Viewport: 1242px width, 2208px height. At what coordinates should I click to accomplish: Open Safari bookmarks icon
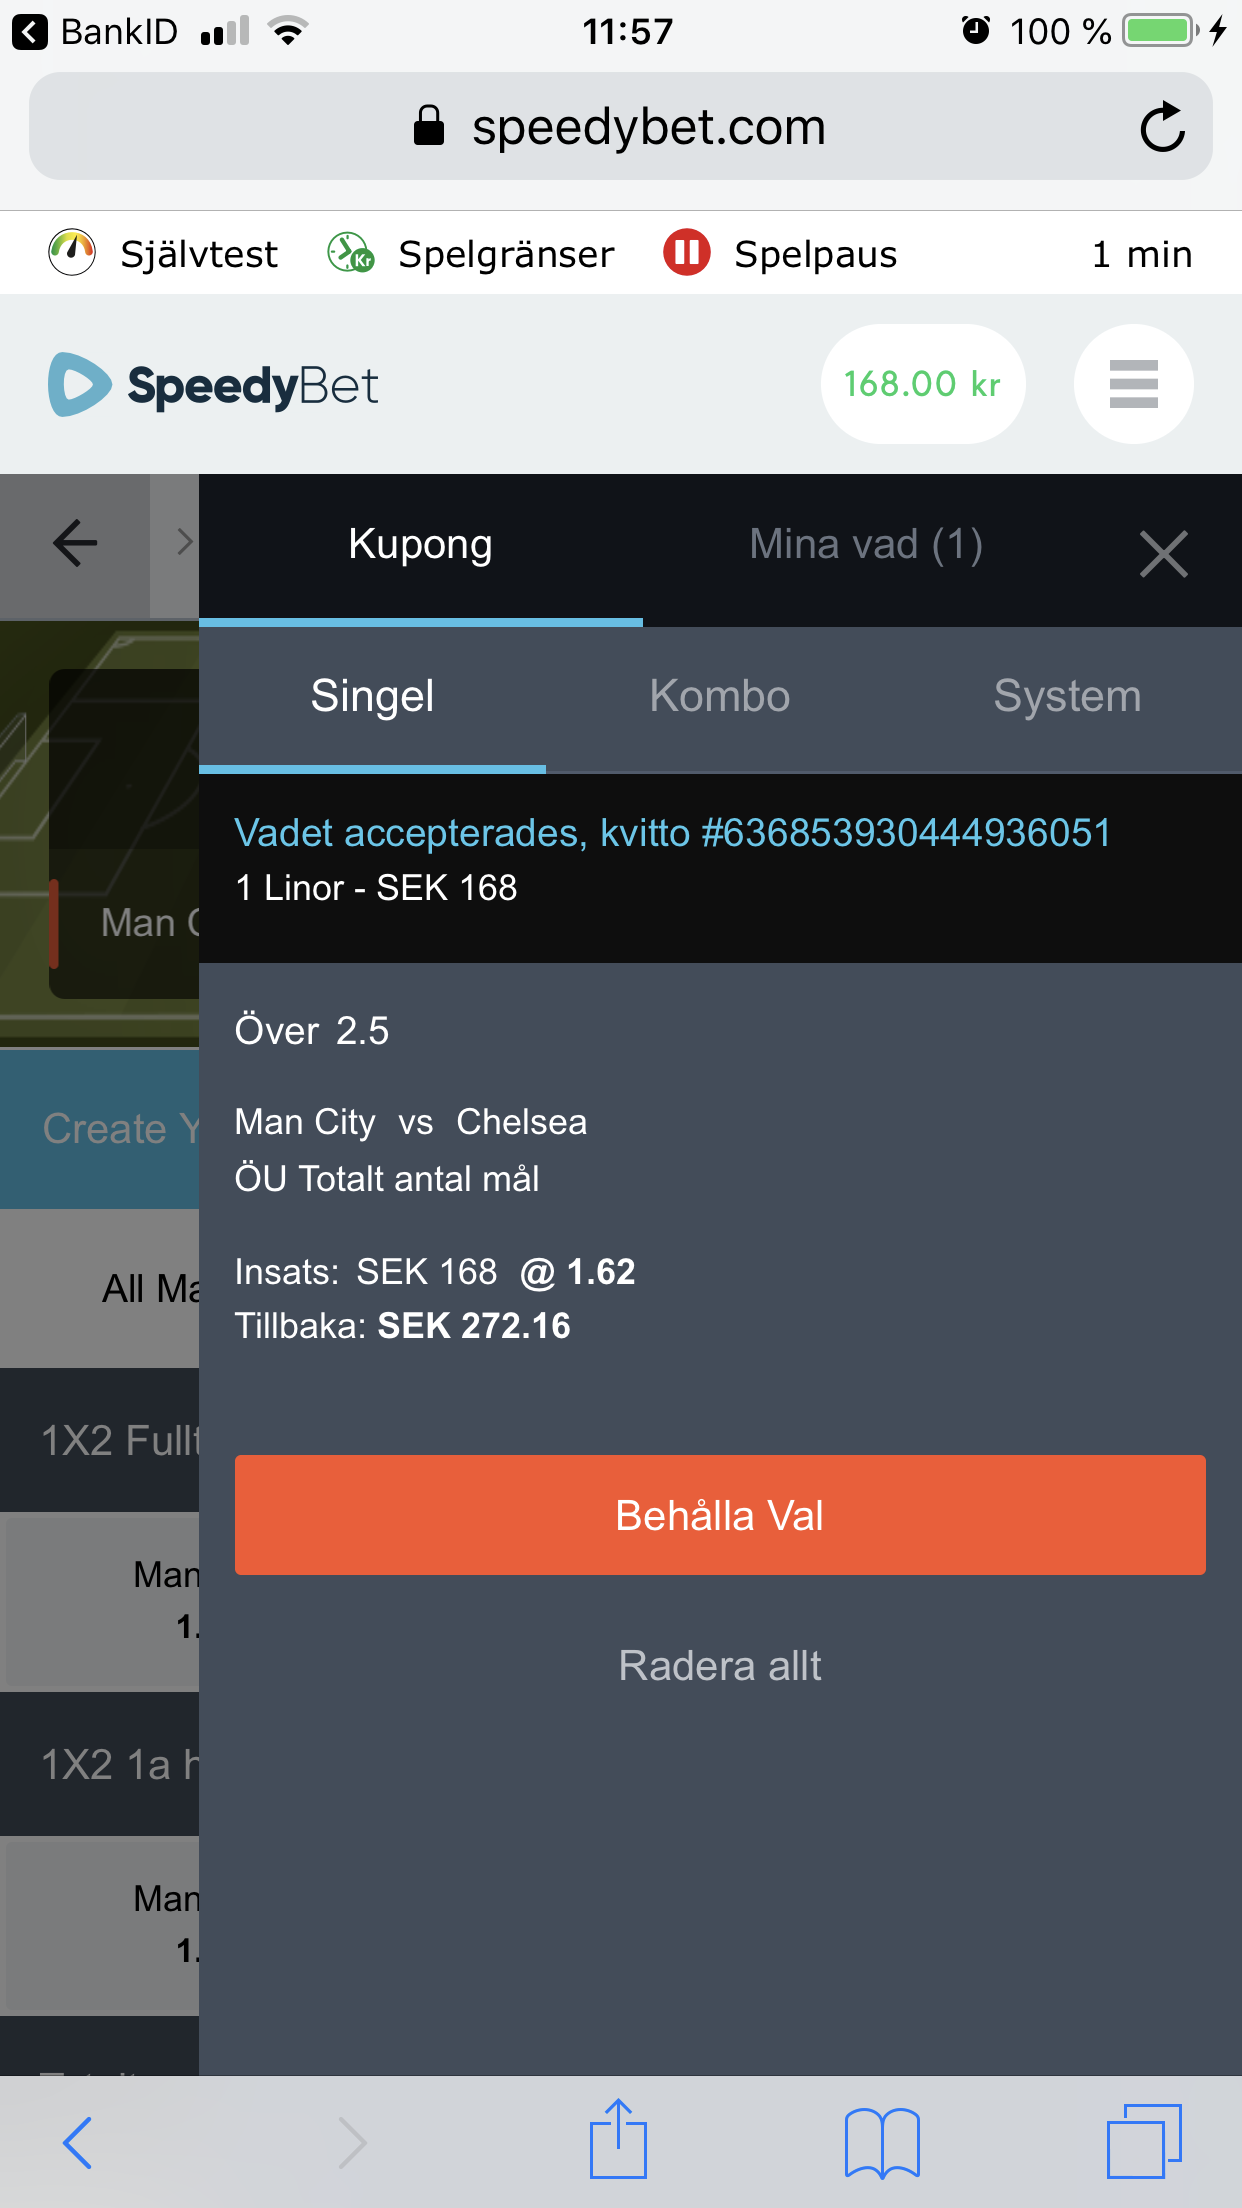coord(882,2143)
